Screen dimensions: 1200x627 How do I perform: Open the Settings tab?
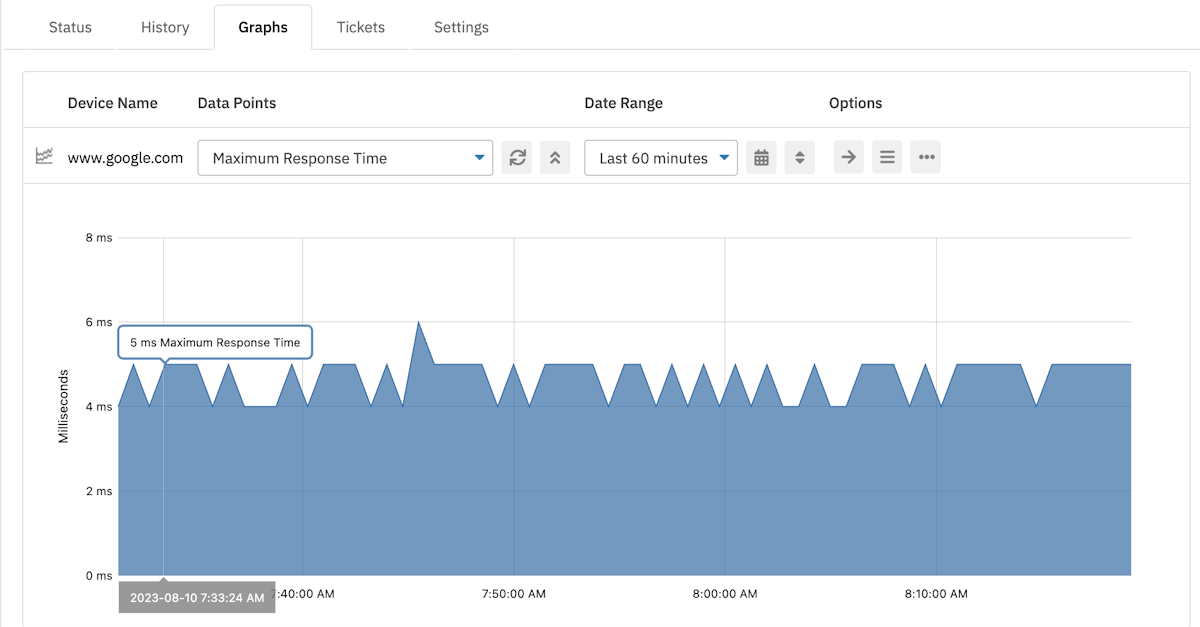pyautogui.click(x=460, y=27)
